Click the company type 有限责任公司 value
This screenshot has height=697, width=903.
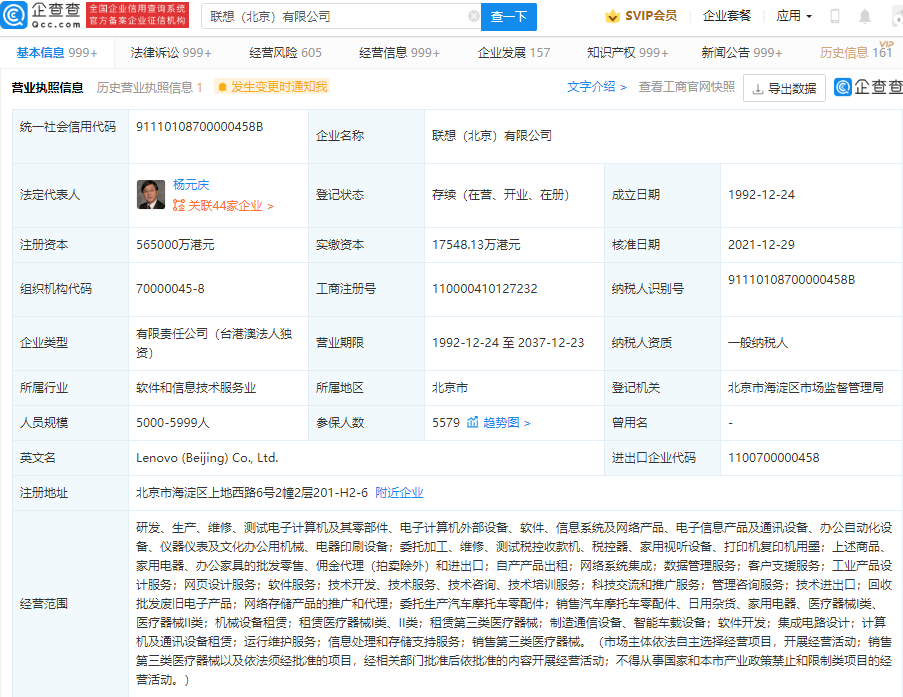pyautogui.click(x=214, y=343)
